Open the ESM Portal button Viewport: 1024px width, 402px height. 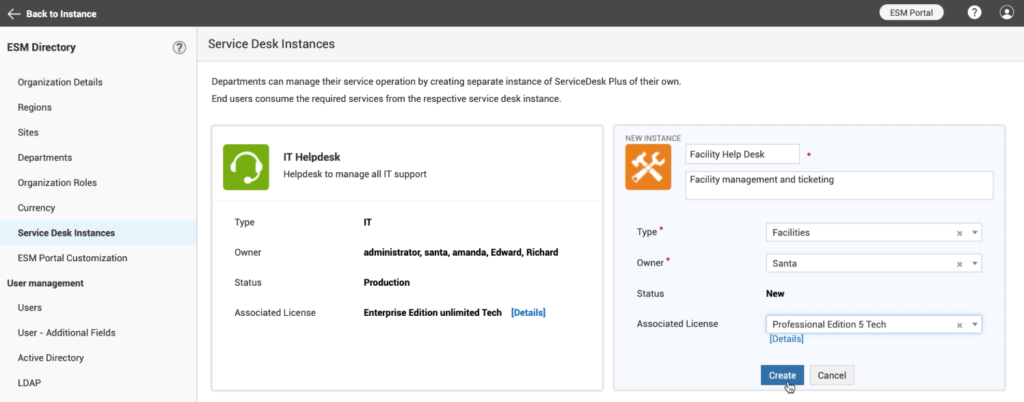911,12
